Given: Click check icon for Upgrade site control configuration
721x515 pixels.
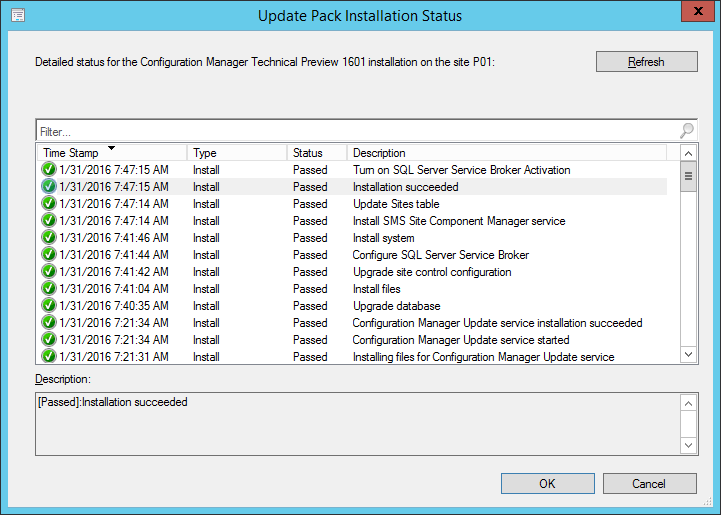Looking at the screenshot, I should pyautogui.click(x=48, y=272).
